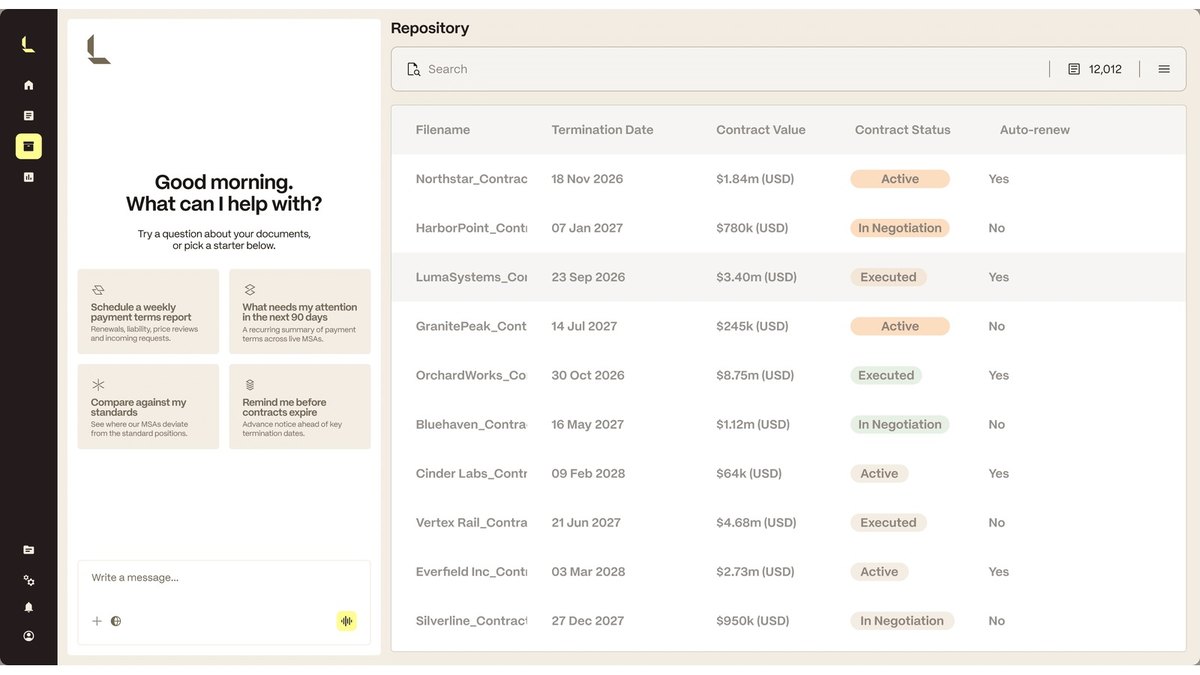Click the card-style icon above the gears

[28, 550]
